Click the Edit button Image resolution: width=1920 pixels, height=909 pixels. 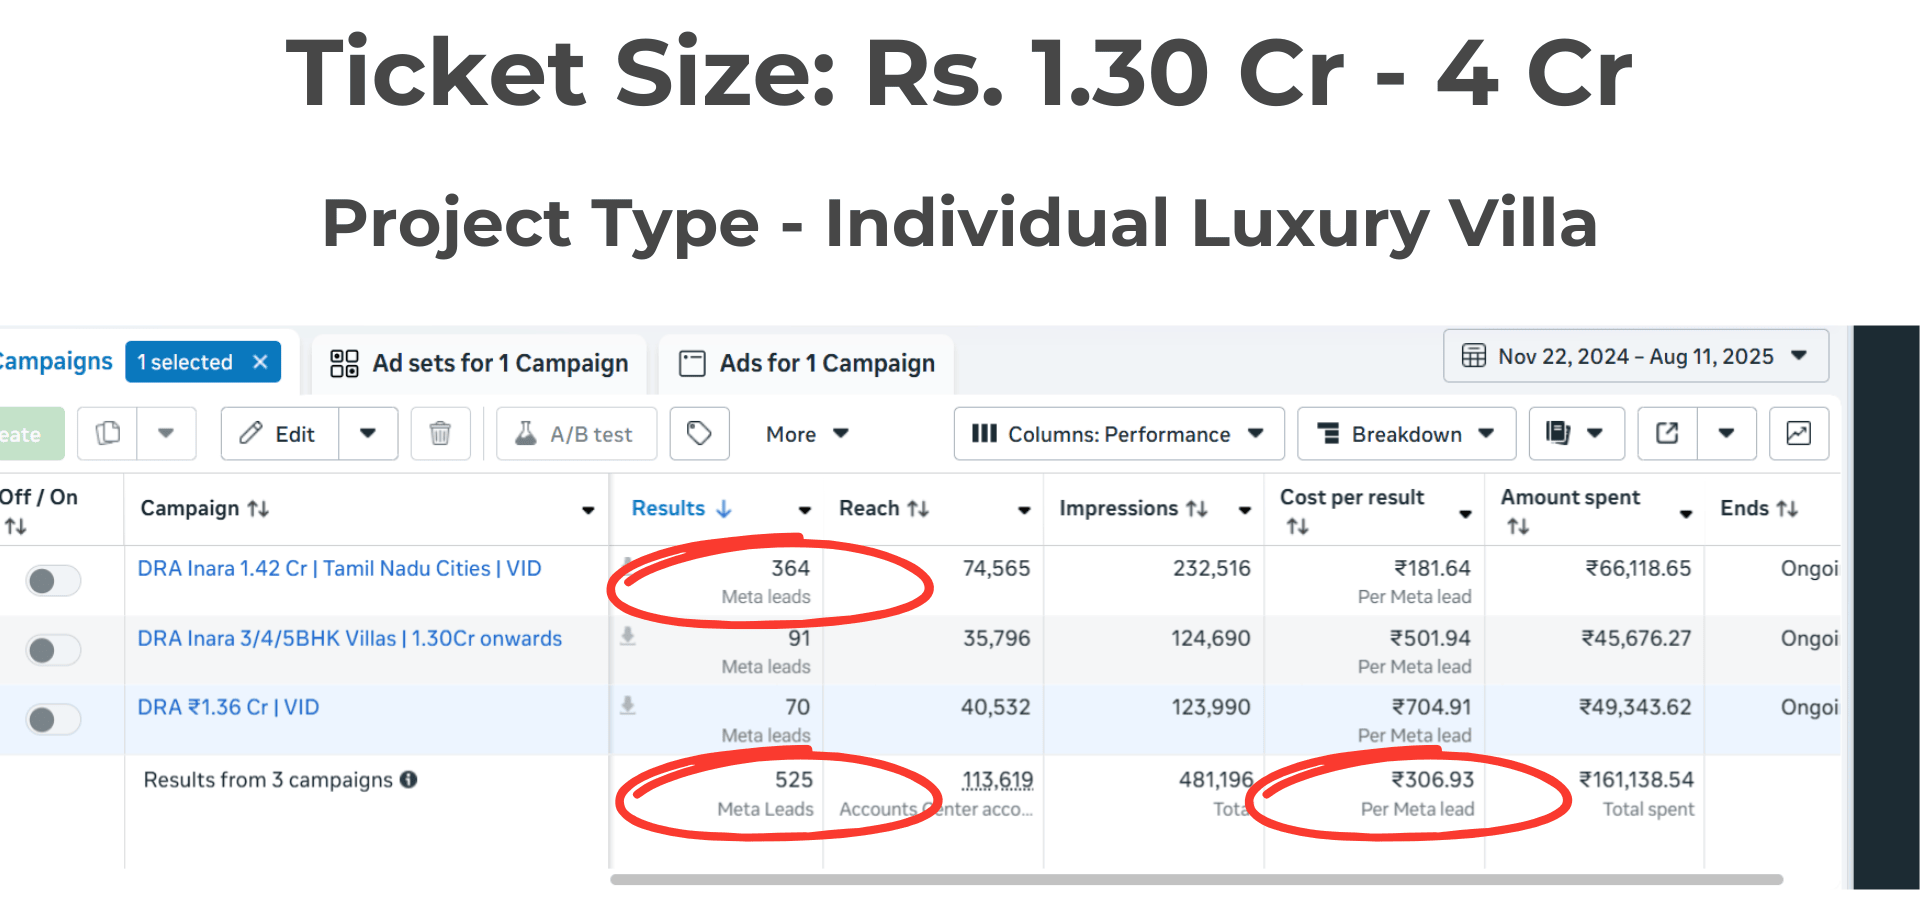(x=280, y=434)
